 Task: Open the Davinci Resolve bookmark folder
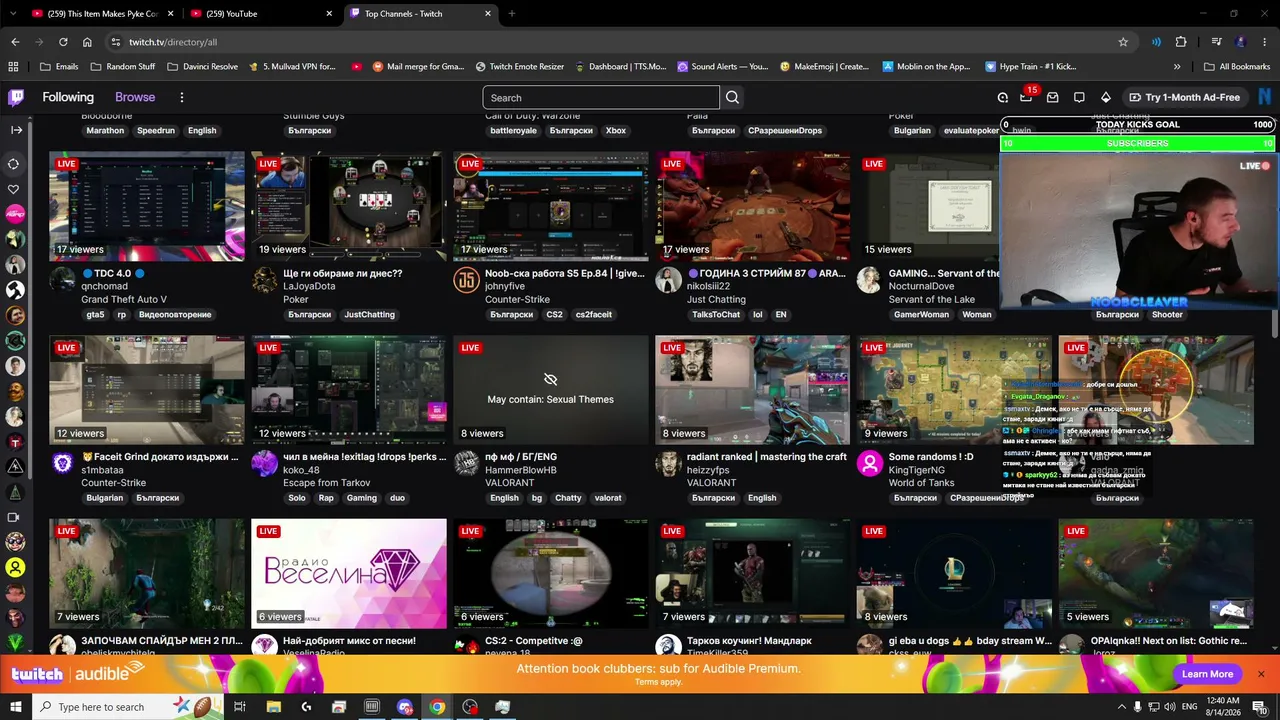pyautogui.click(x=202, y=67)
